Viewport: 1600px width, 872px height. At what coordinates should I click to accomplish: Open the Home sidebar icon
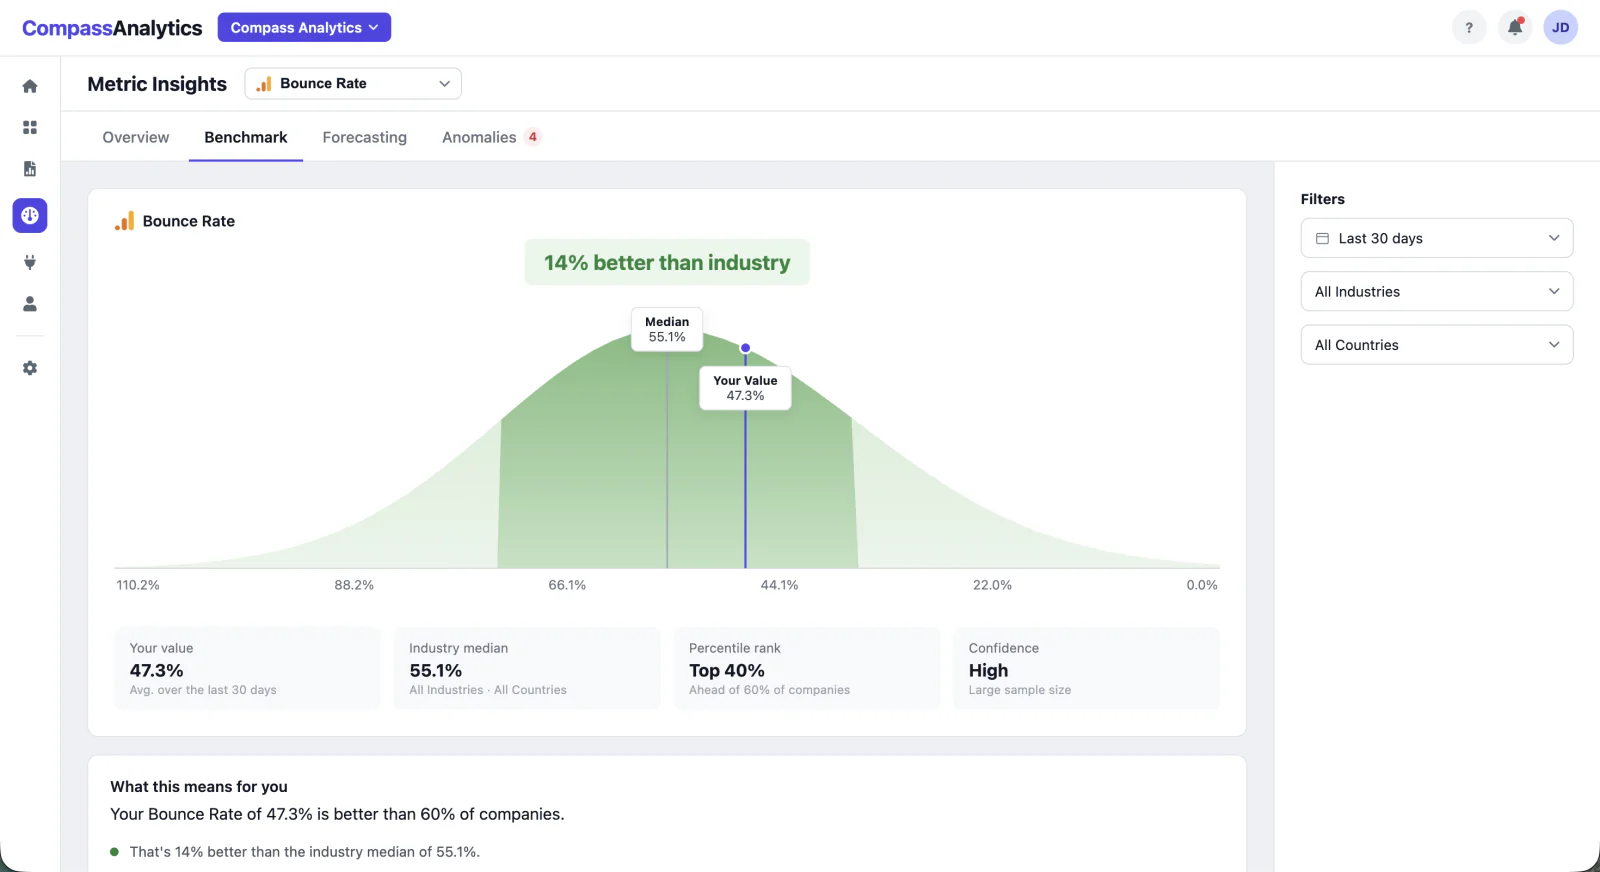[30, 86]
